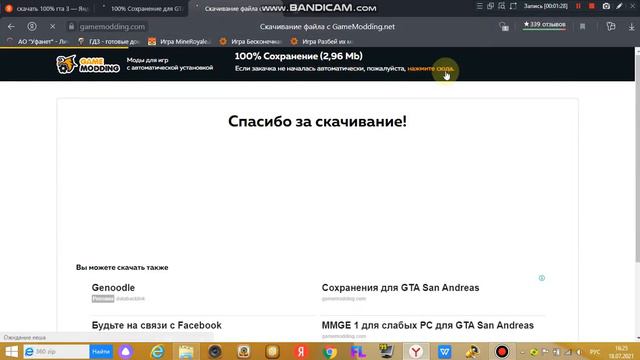
Task: Click the volume icon in the system tray
Action: pyautogui.click(x=579, y=352)
